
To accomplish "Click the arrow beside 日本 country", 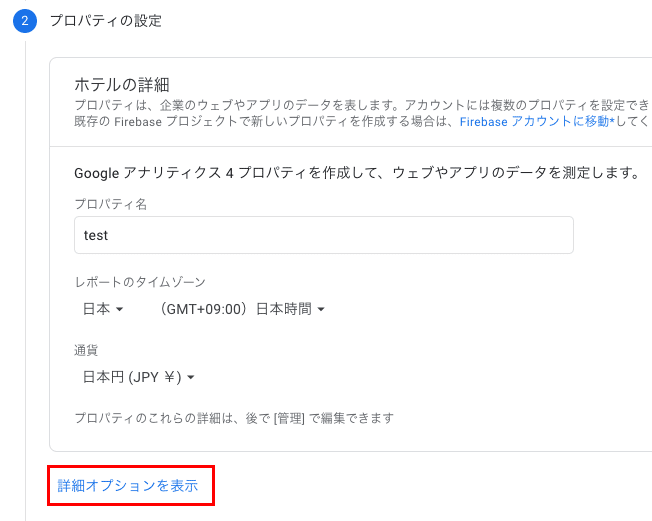I will click(x=119, y=309).
